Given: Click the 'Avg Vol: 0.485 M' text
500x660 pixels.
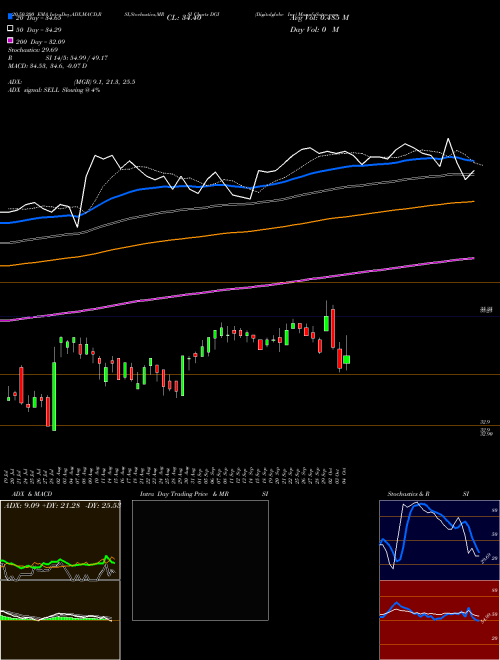Looking at the screenshot, I should pyautogui.click(x=319, y=18).
